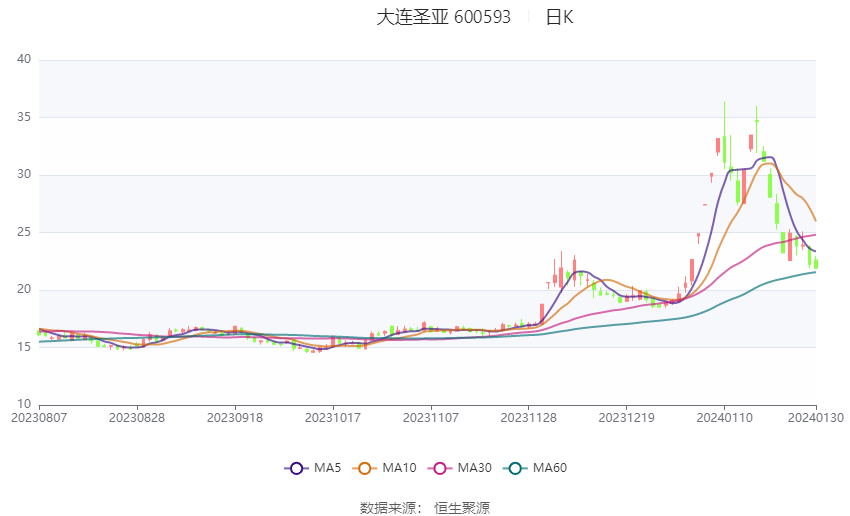
Task: Click the tallest green candlestick near 20240110
Action: pos(724,150)
